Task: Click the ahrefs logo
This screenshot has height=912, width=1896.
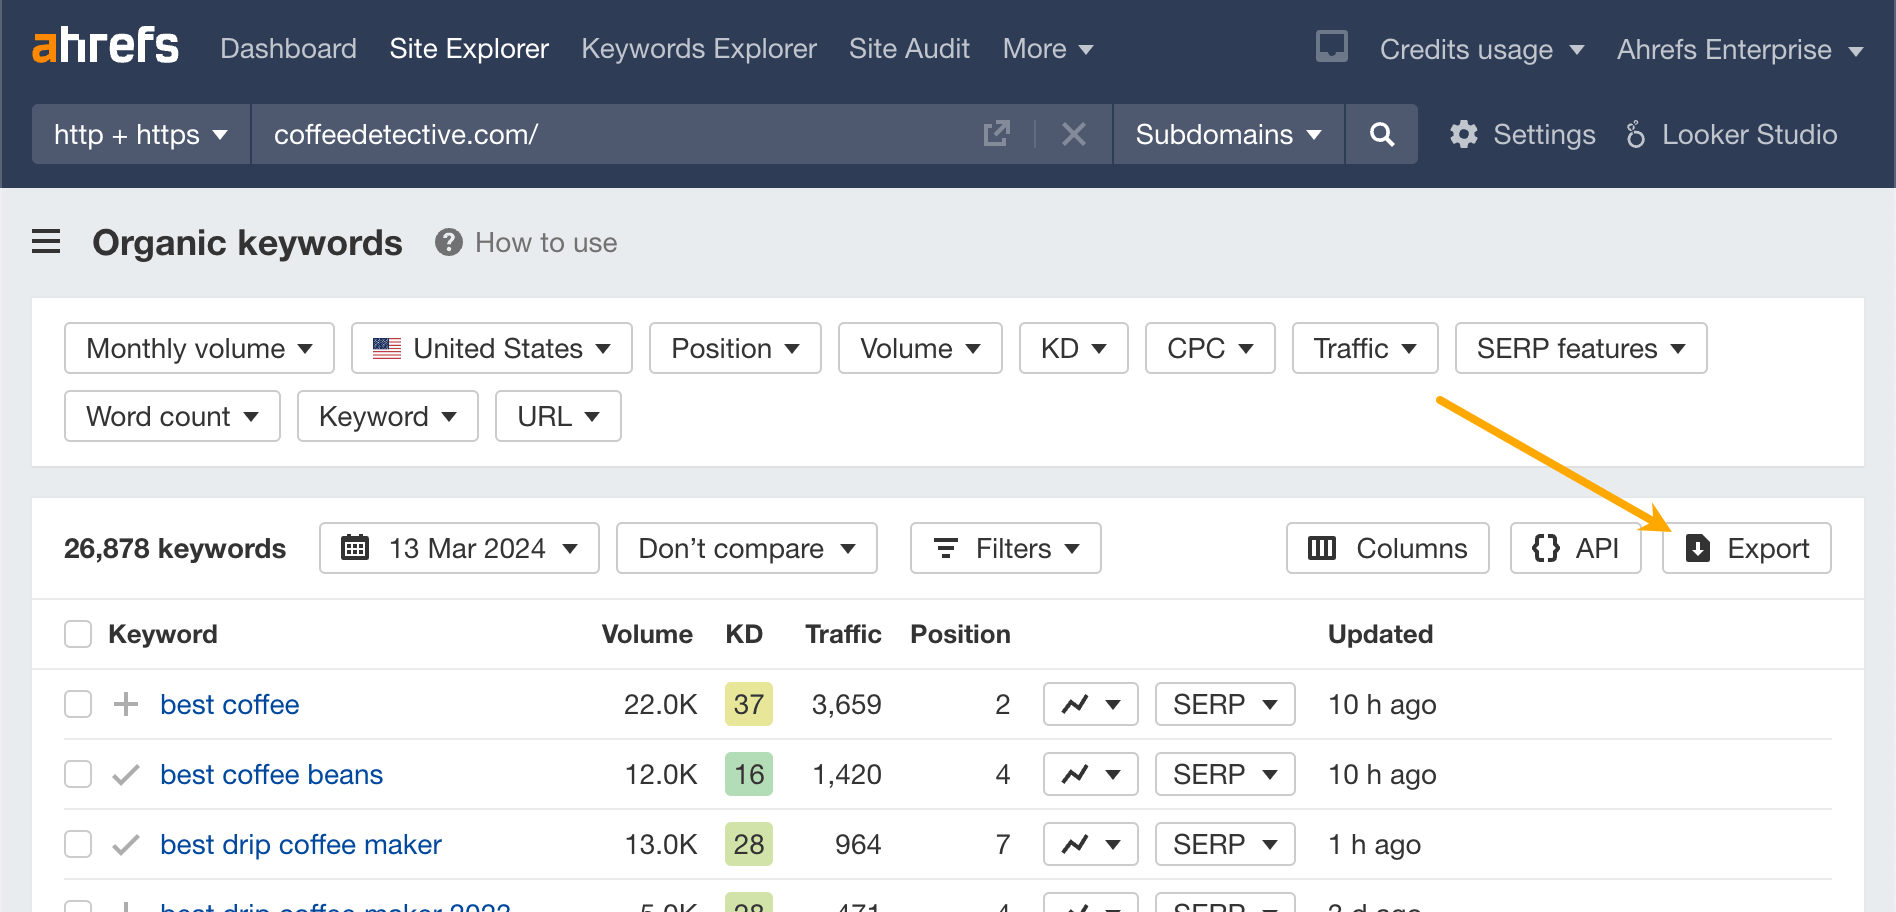Action: tap(105, 45)
